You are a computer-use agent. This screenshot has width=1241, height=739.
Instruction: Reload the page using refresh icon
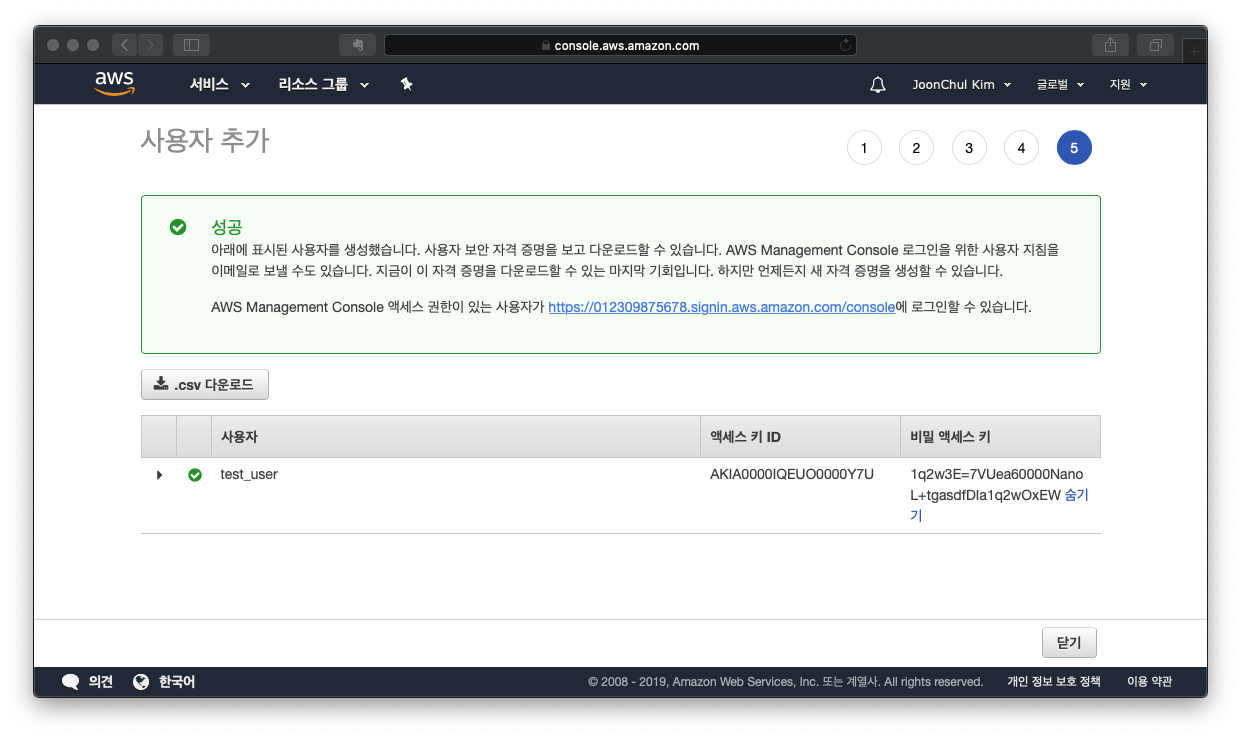[845, 45]
